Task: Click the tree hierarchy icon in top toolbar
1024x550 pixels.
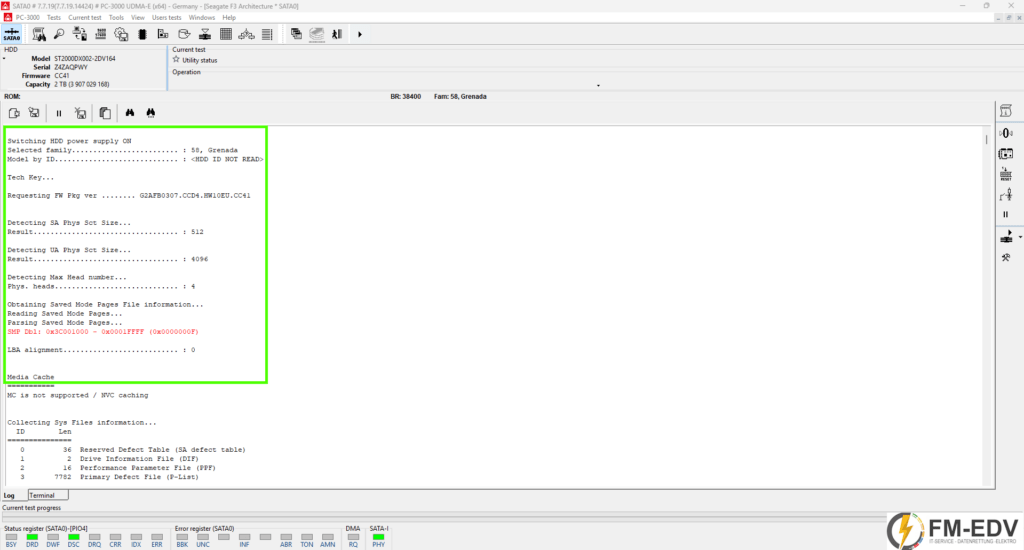Action: tap(246, 34)
